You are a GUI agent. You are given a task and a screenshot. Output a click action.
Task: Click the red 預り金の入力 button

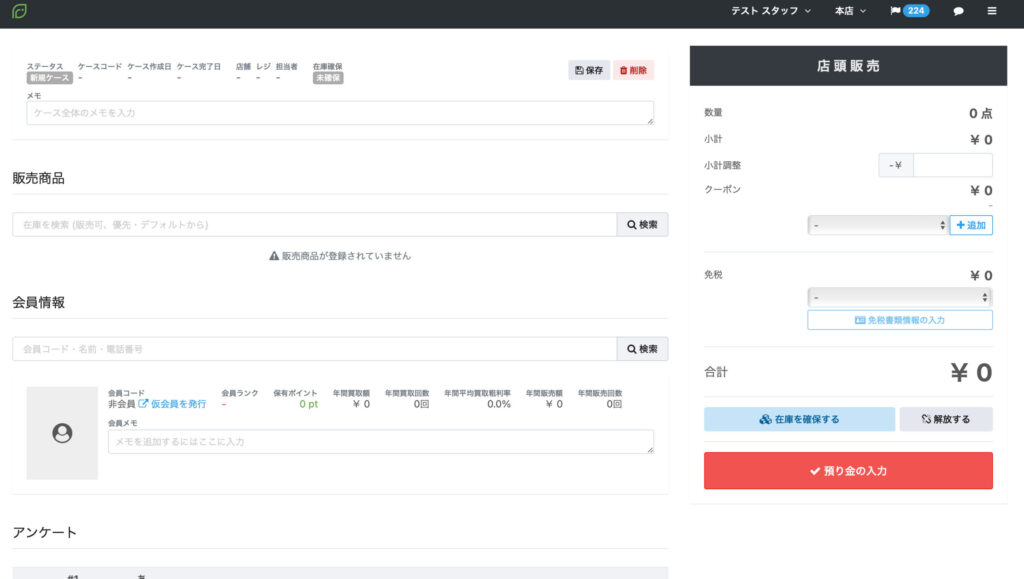[x=848, y=471]
